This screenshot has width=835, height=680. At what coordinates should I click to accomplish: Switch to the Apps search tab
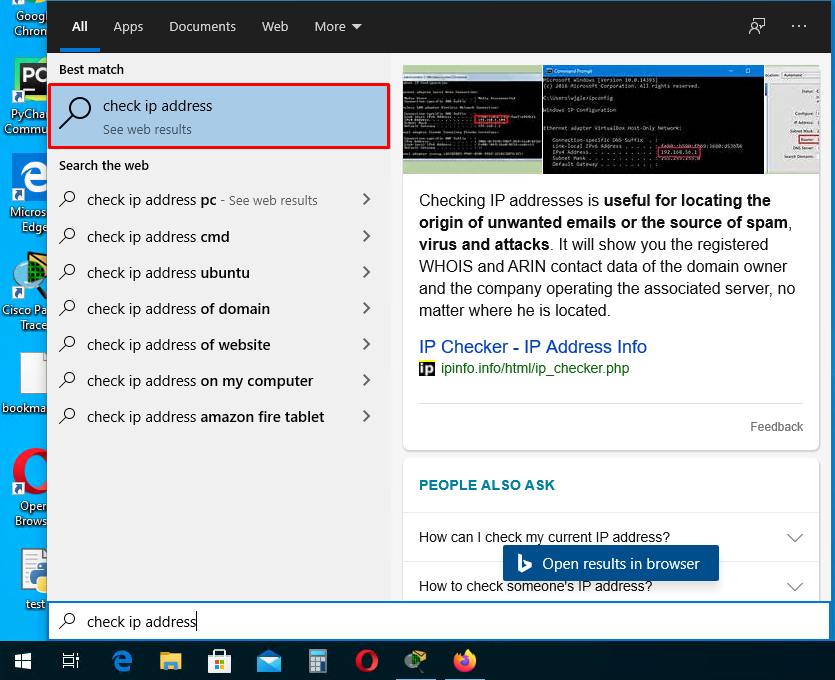128,27
